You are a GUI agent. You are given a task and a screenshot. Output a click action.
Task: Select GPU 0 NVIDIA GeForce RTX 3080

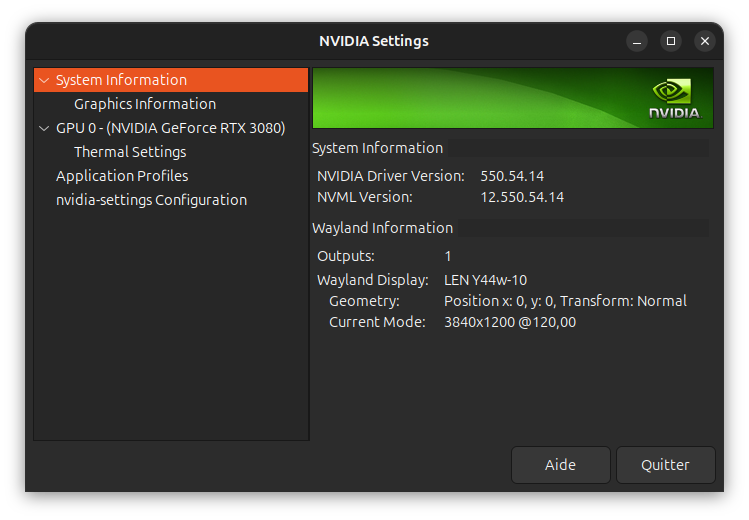tap(170, 128)
